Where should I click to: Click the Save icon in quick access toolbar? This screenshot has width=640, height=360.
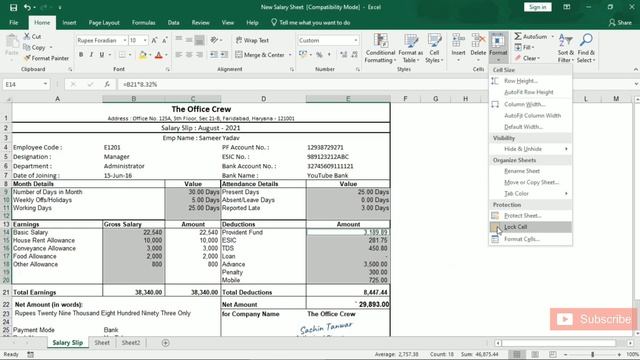[x=13, y=7]
